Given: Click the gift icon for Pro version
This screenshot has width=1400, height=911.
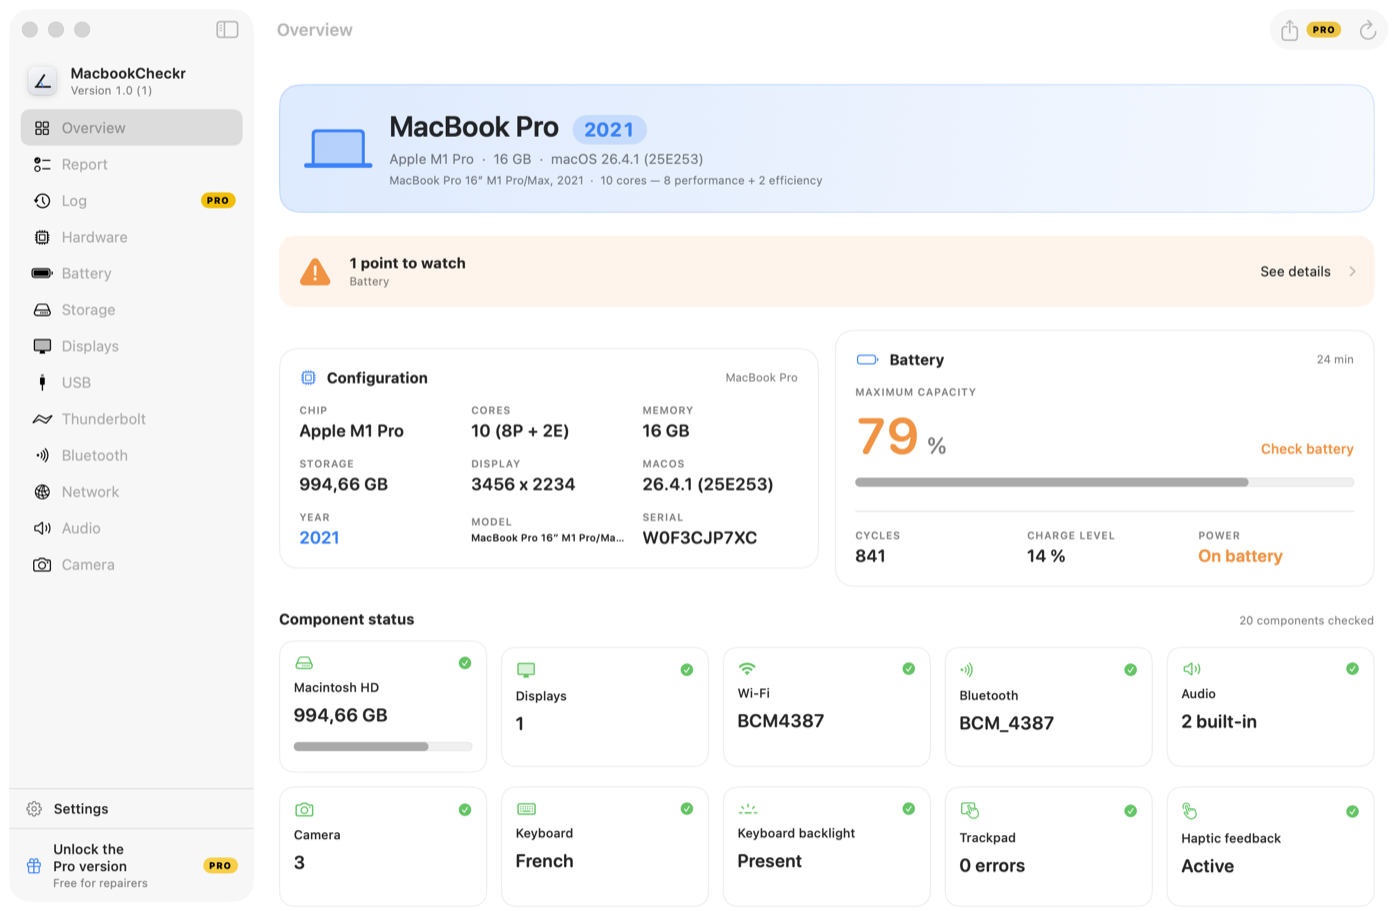Looking at the screenshot, I should tap(34, 866).
